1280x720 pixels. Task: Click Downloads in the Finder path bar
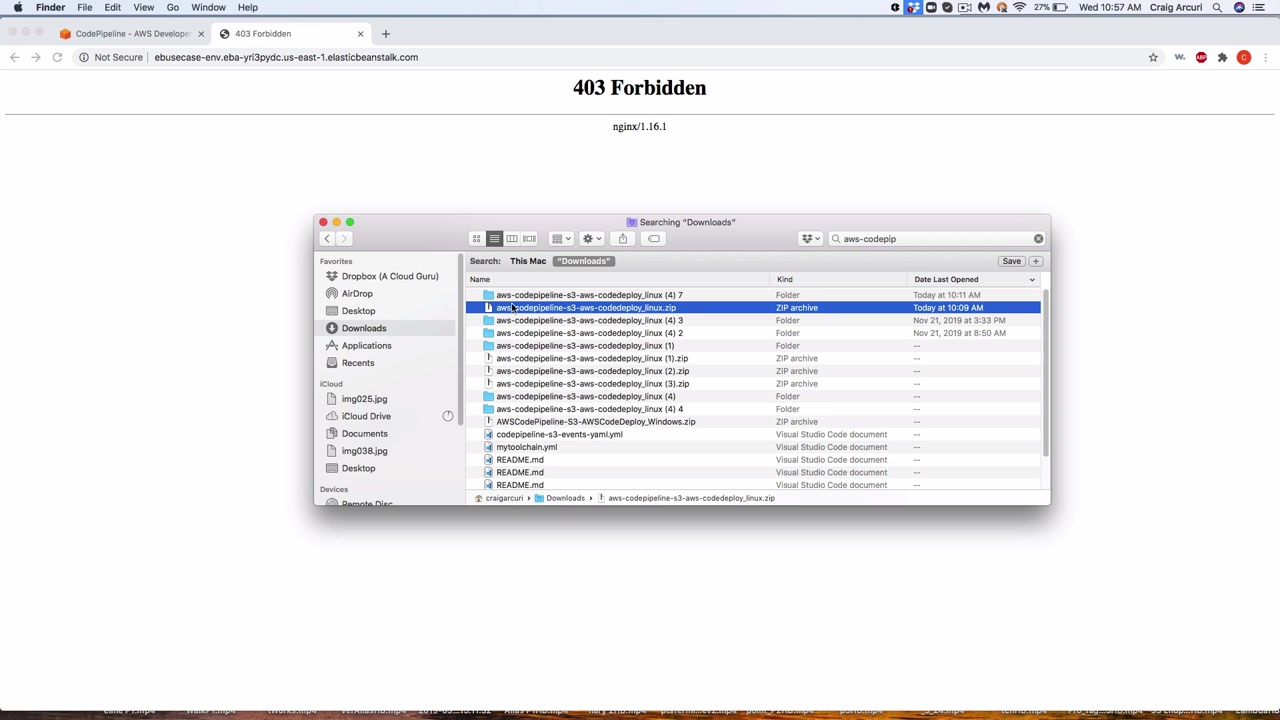[565, 498]
